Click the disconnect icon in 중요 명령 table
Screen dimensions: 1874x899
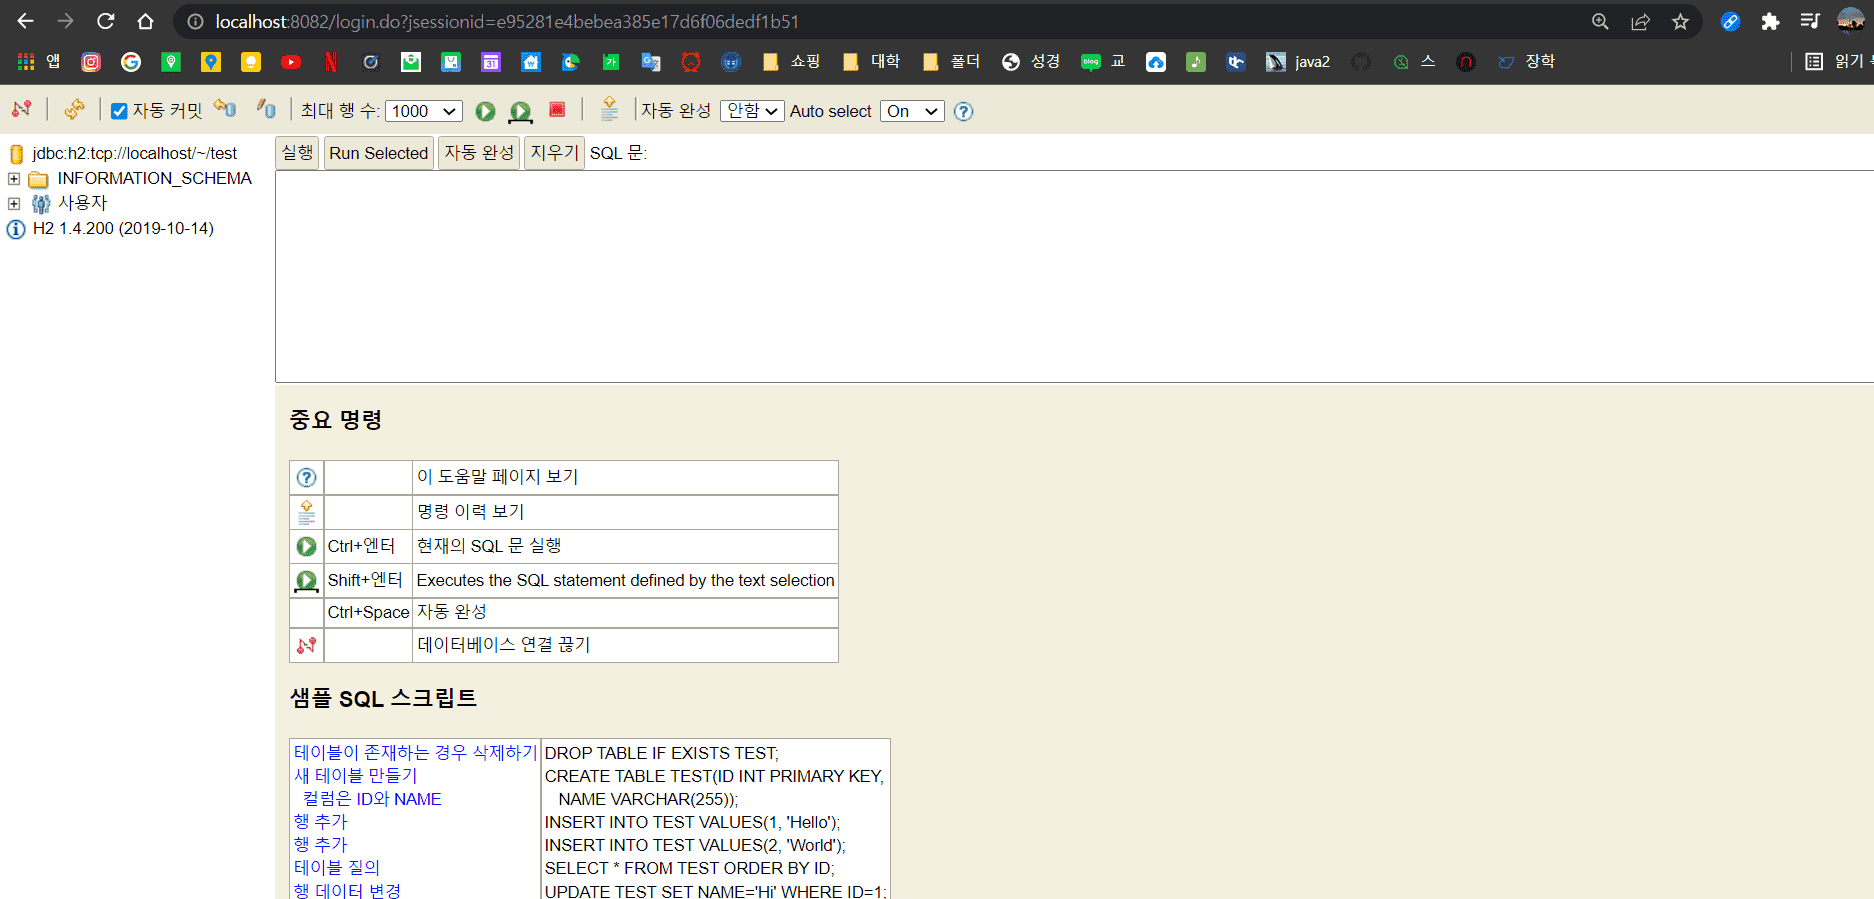[x=306, y=646]
